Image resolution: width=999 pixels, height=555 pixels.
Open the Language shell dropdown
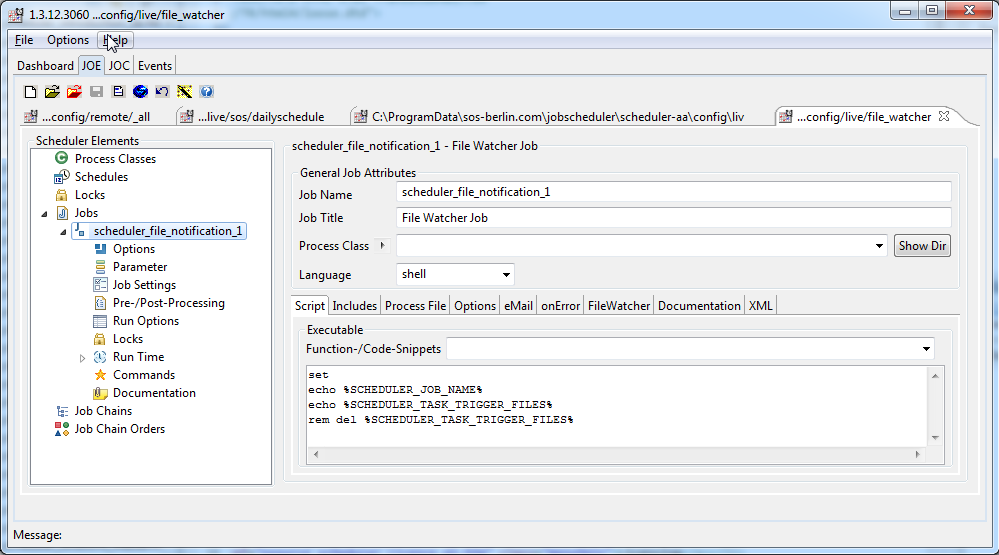point(506,275)
